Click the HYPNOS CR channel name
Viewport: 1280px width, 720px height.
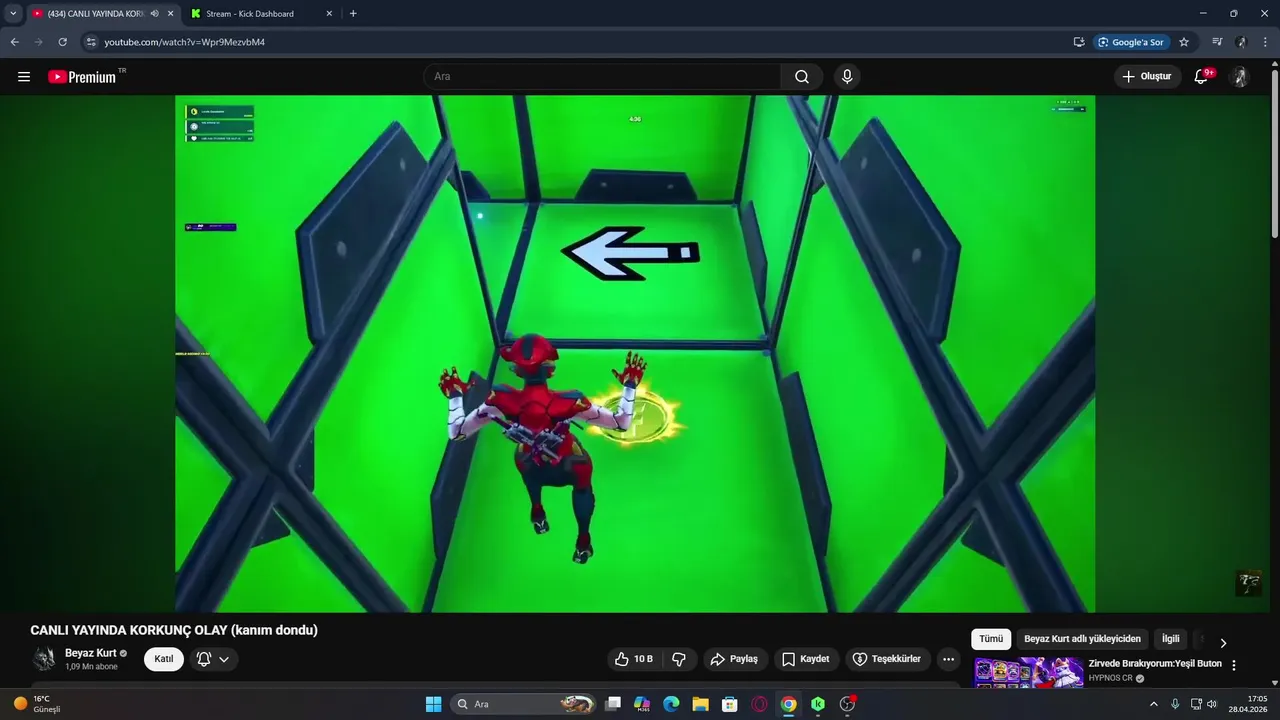(1110, 678)
